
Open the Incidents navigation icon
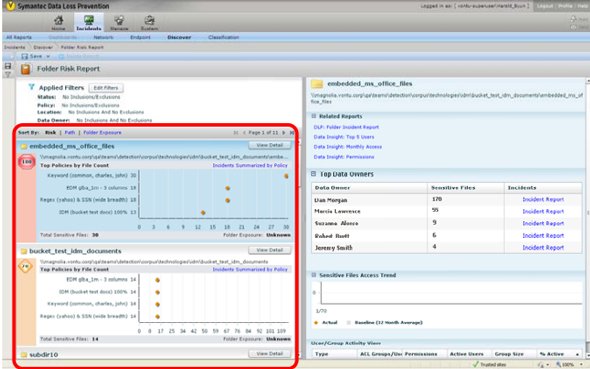pos(89,23)
